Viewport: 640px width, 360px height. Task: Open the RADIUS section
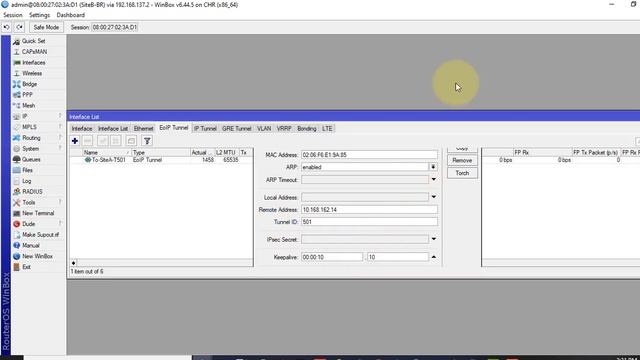tap(32, 191)
